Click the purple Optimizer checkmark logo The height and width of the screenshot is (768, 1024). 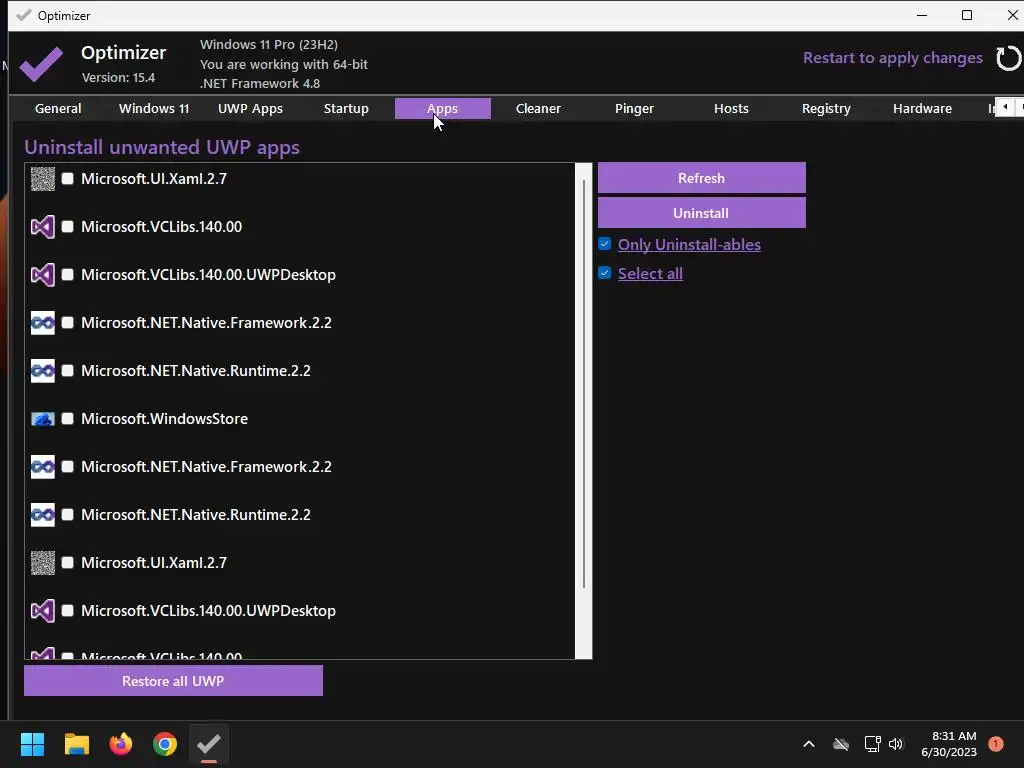[41, 63]
